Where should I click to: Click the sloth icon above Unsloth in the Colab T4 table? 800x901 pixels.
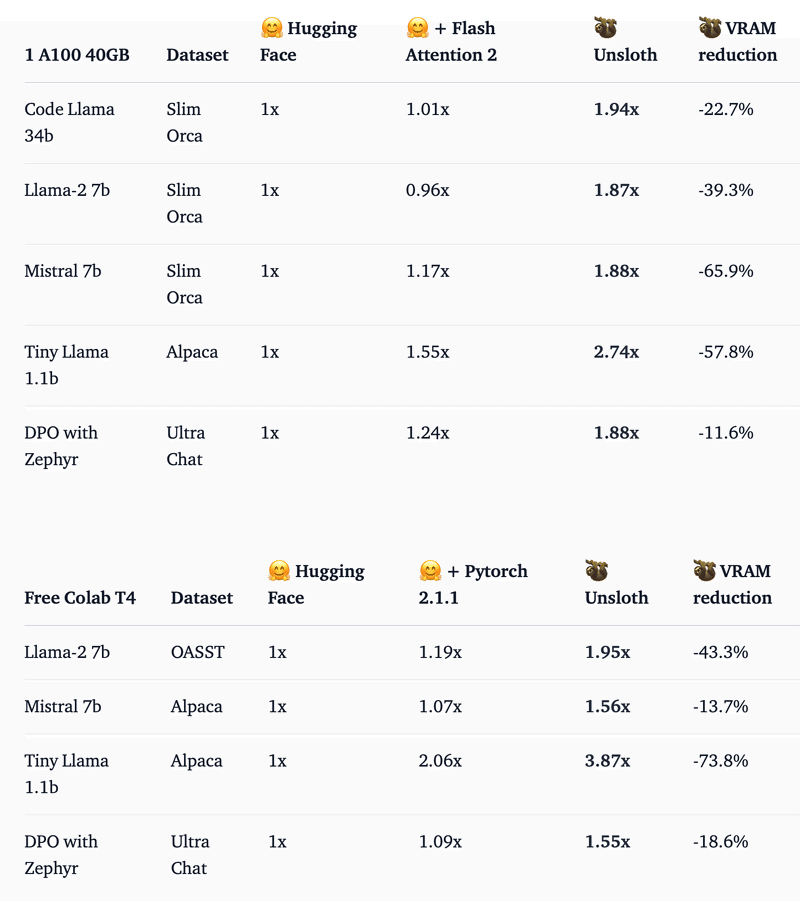tap(596, 571)
